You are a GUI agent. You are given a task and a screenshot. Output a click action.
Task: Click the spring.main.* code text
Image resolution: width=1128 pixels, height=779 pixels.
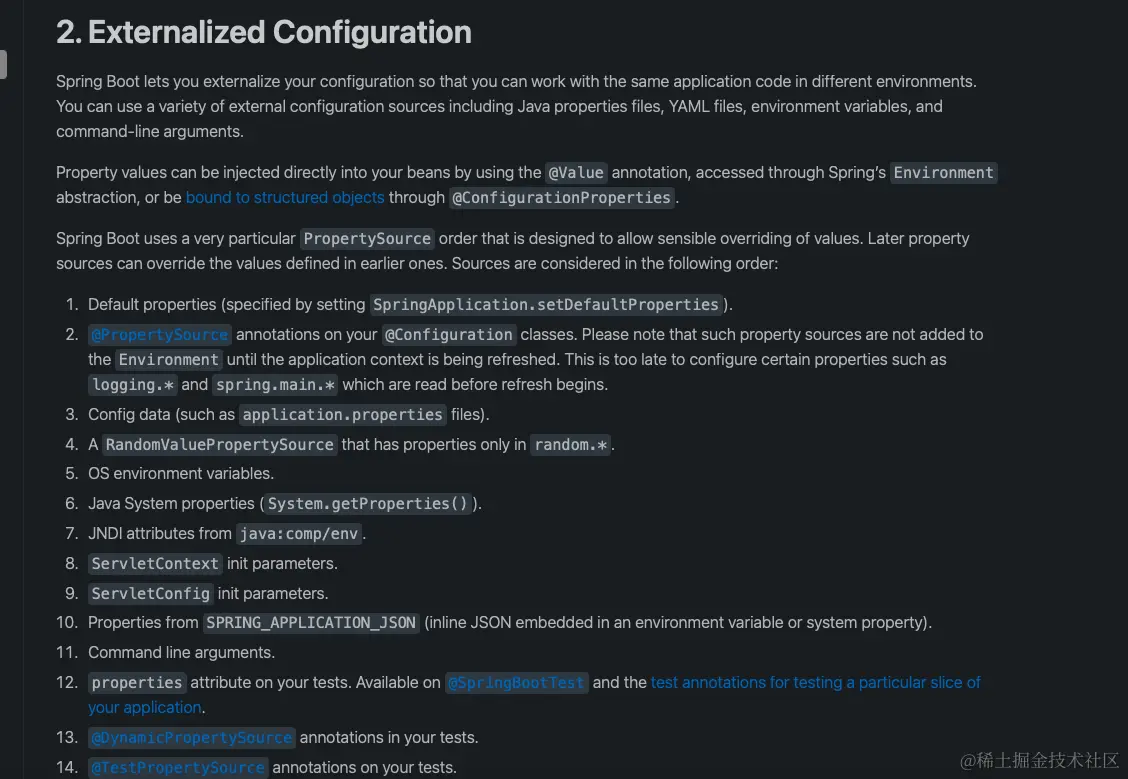pyautogui.click(x=275, y=385)
